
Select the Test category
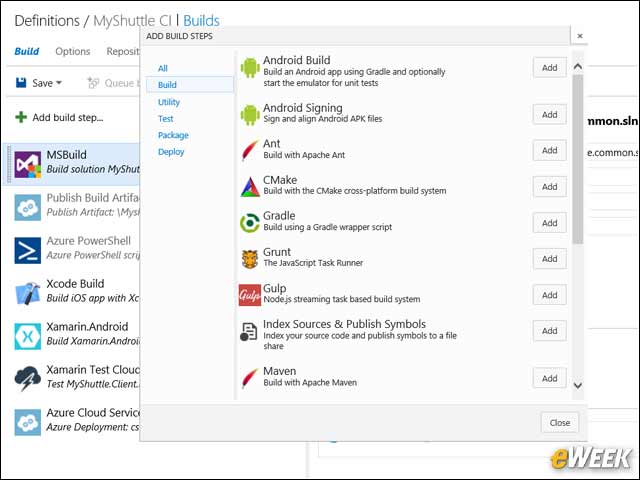pyautogui.click(x=165, y=119)
